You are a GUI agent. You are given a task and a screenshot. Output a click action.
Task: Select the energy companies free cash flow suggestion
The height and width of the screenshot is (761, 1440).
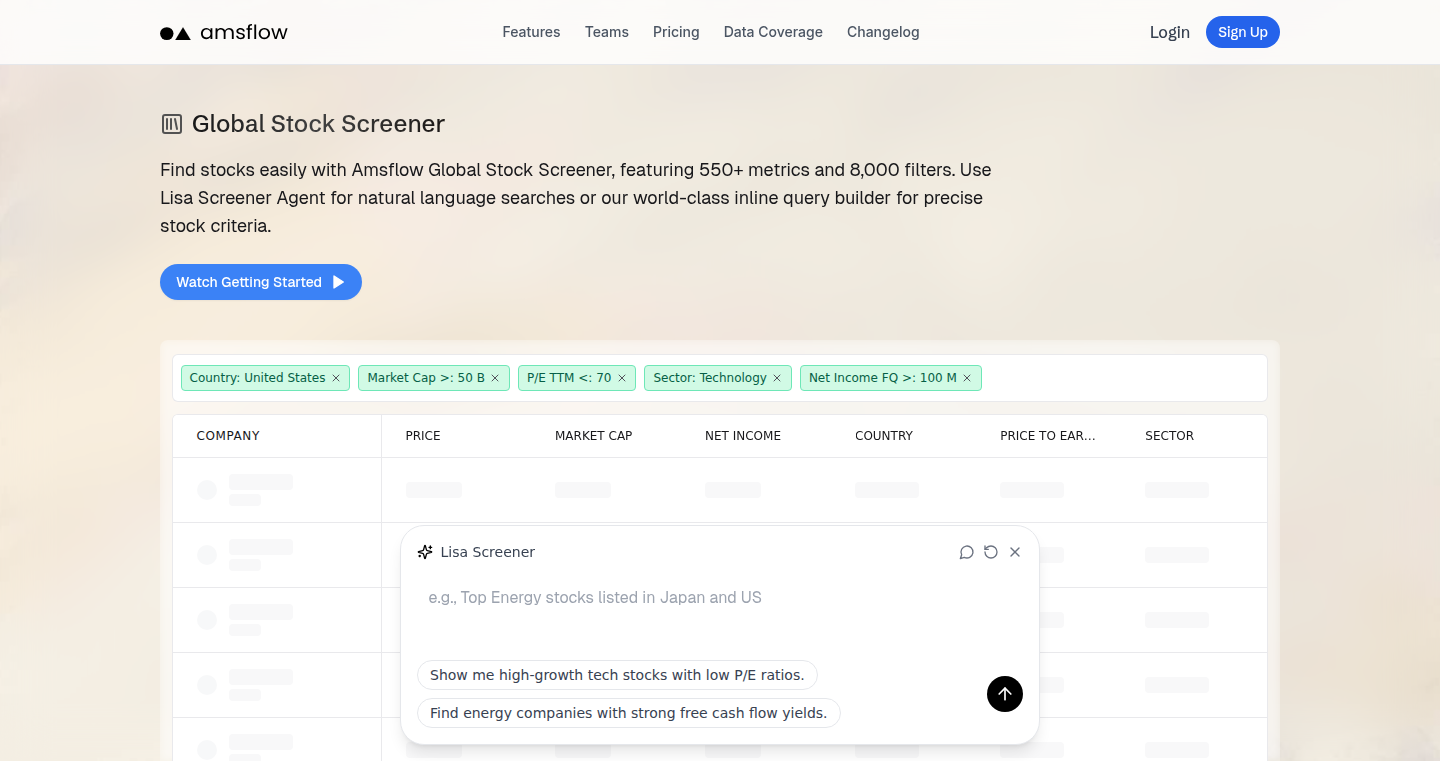click(x=629, y=713)
